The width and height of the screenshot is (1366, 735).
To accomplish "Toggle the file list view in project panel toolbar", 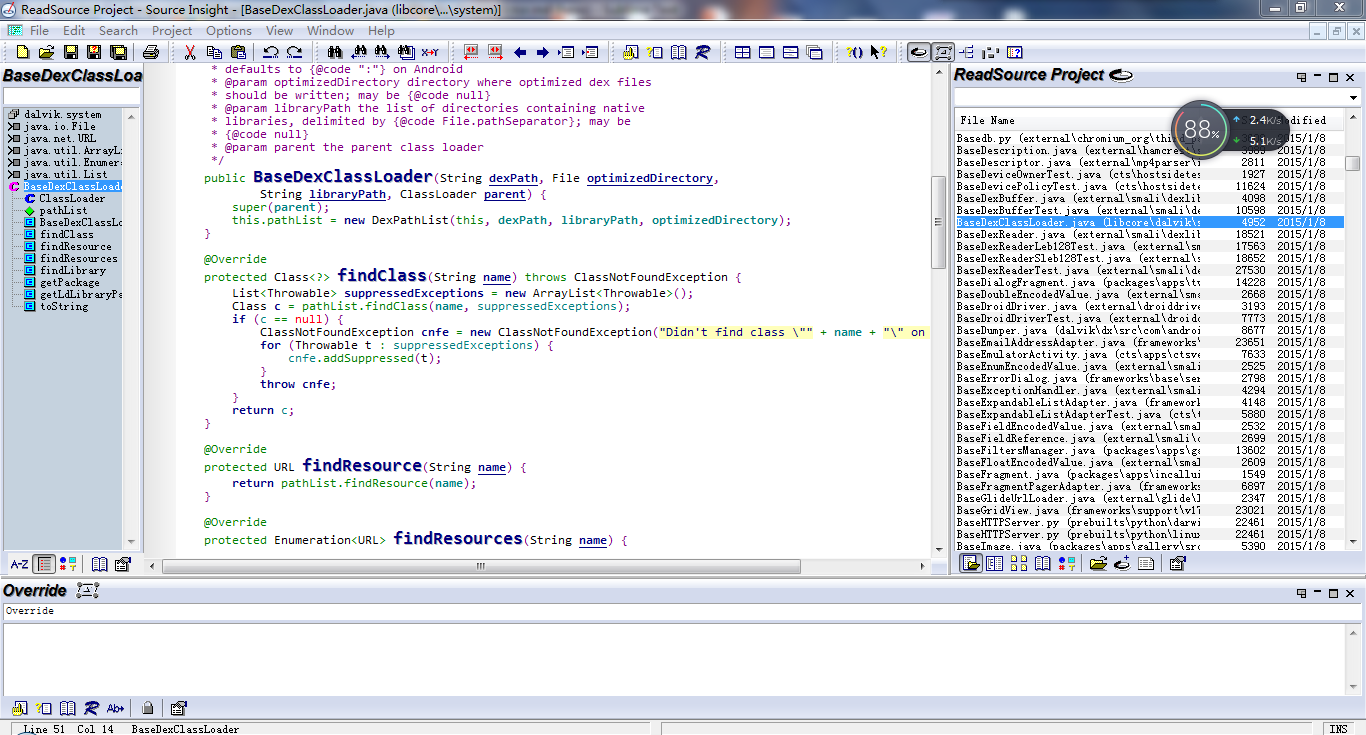I will point(970,564).
